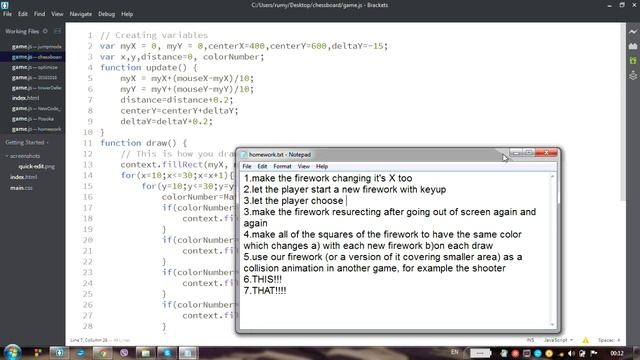Switch to Brackets via taskbar icon
This screenshot has width=640, height=360.
point(59,353)
